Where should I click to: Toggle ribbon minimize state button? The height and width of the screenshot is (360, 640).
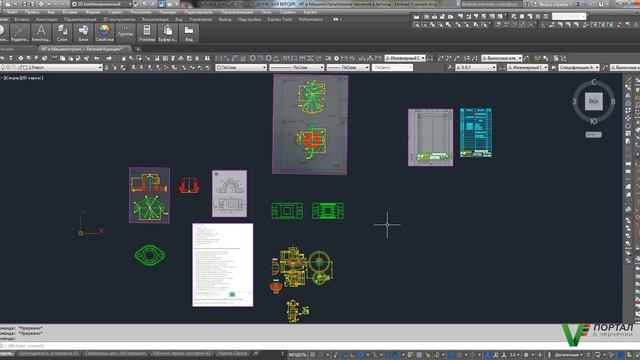coord(336,19)
